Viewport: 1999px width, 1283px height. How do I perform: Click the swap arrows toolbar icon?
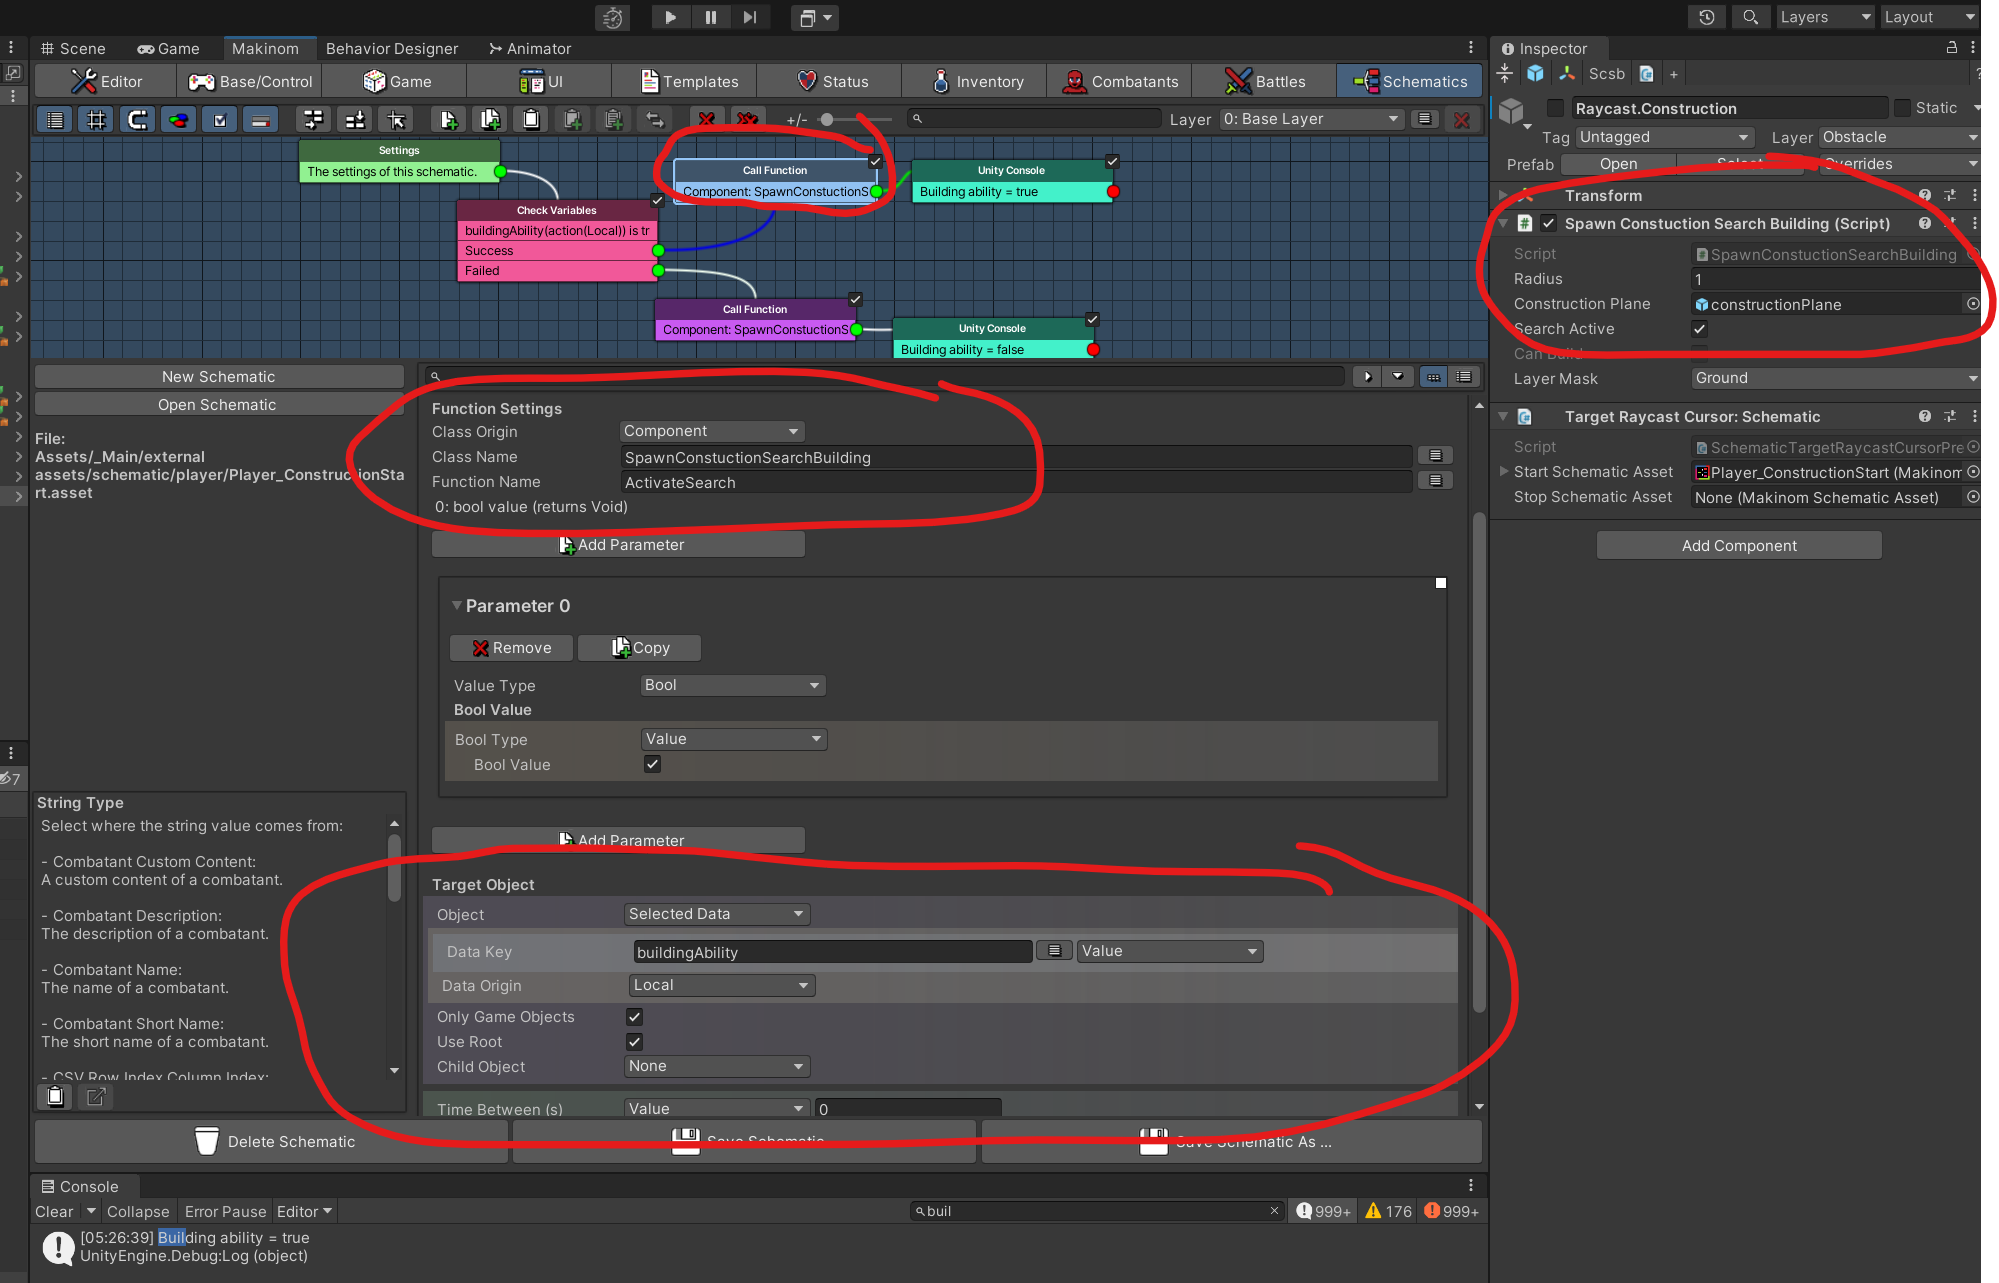tap(655, 120)
